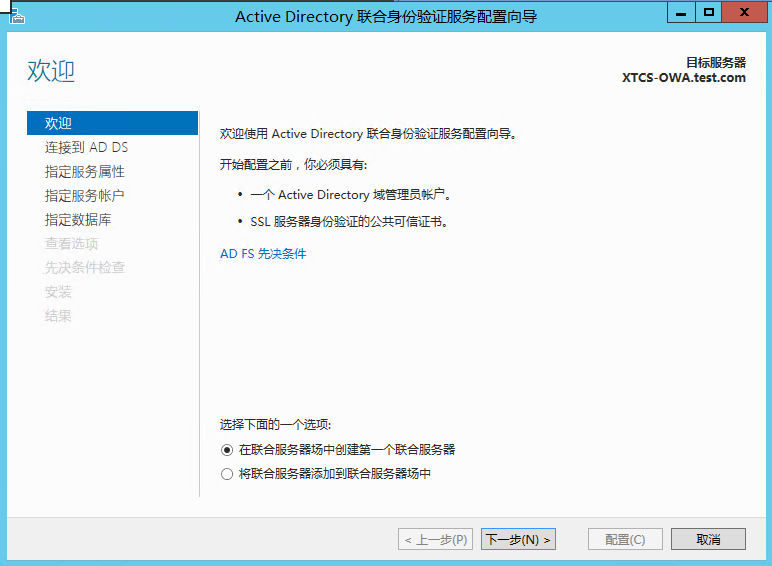Click the 下一步(N) button
Viewport: 772px width, 566px height.
point(518,539)
